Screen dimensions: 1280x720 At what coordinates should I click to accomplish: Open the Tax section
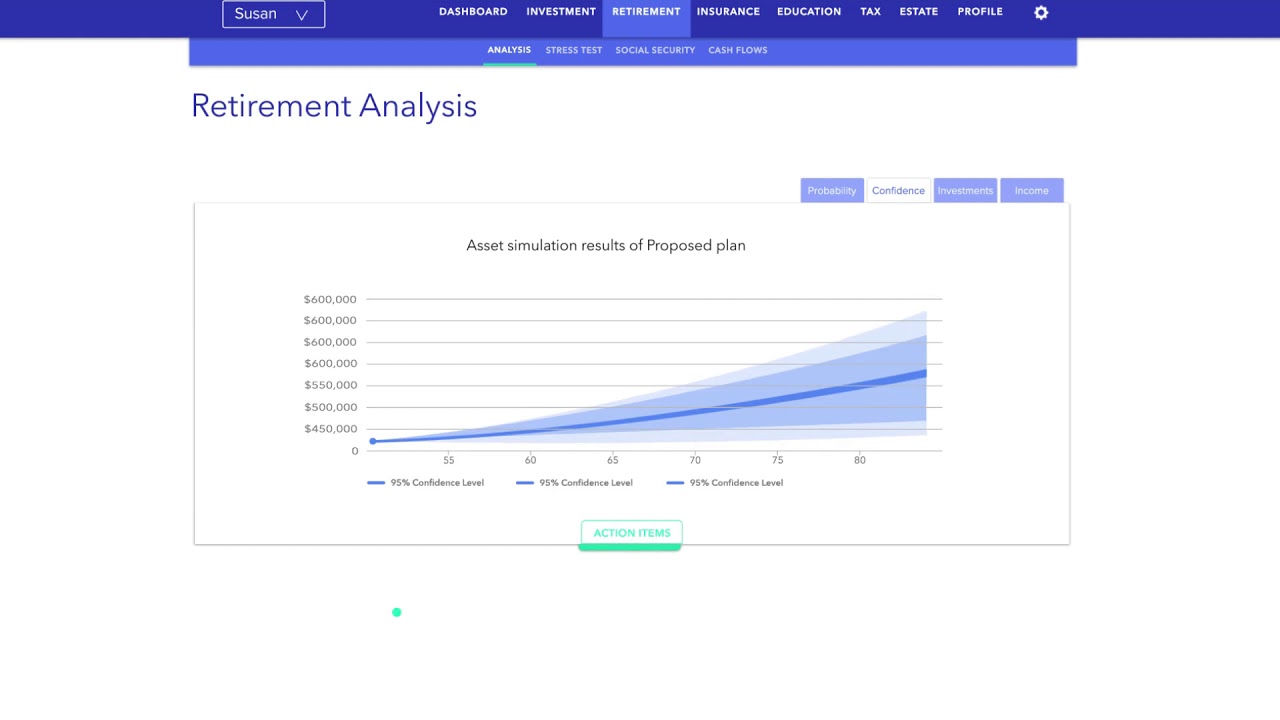coord(870,12)
